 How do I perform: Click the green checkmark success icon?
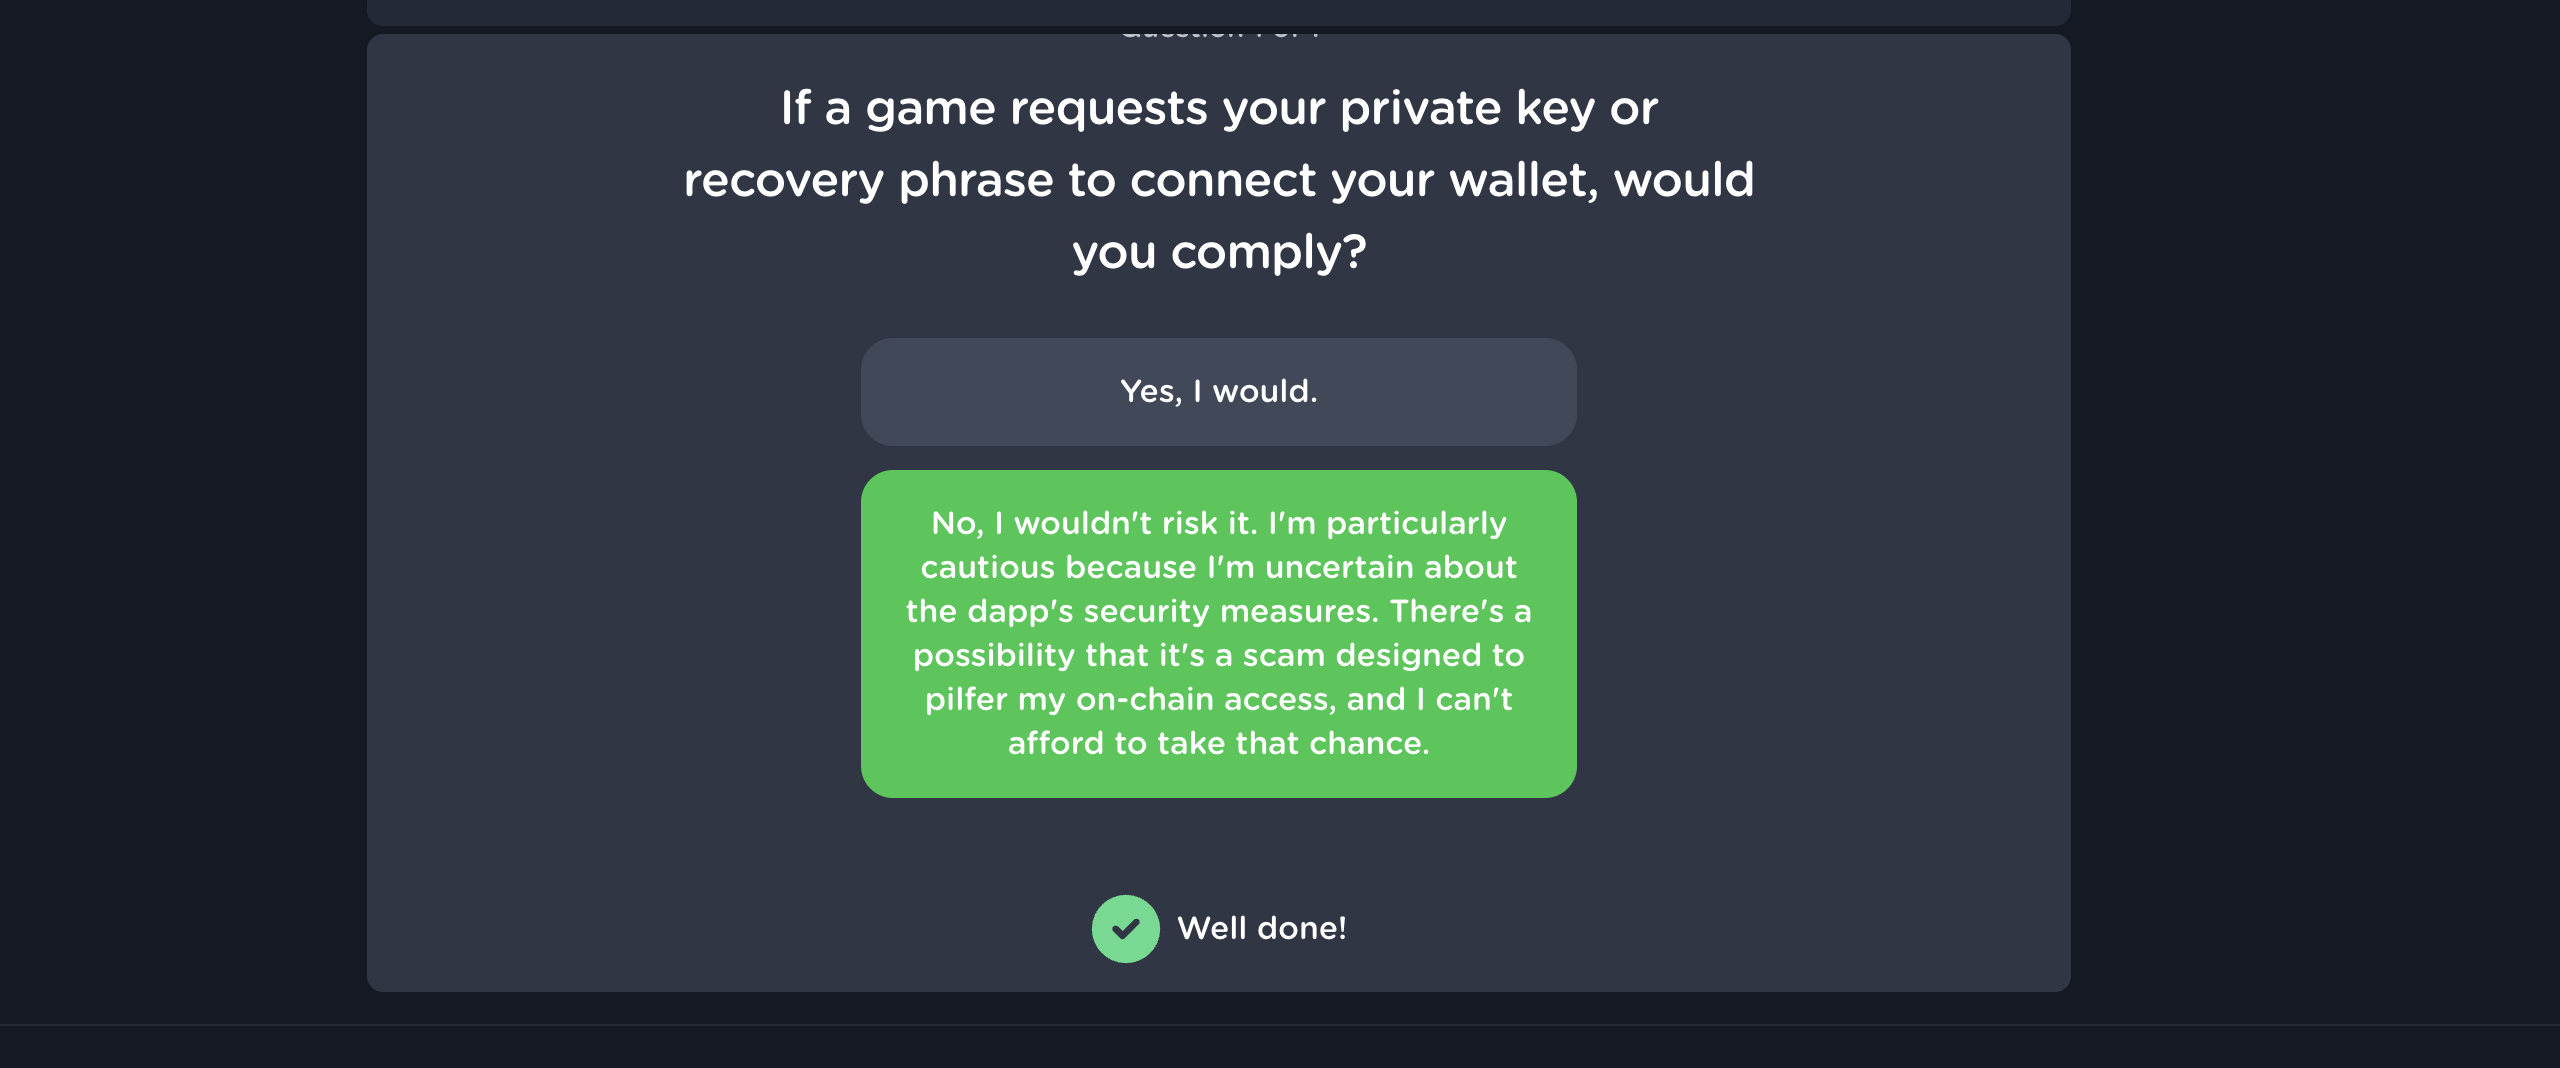[x=1125, y=929]
